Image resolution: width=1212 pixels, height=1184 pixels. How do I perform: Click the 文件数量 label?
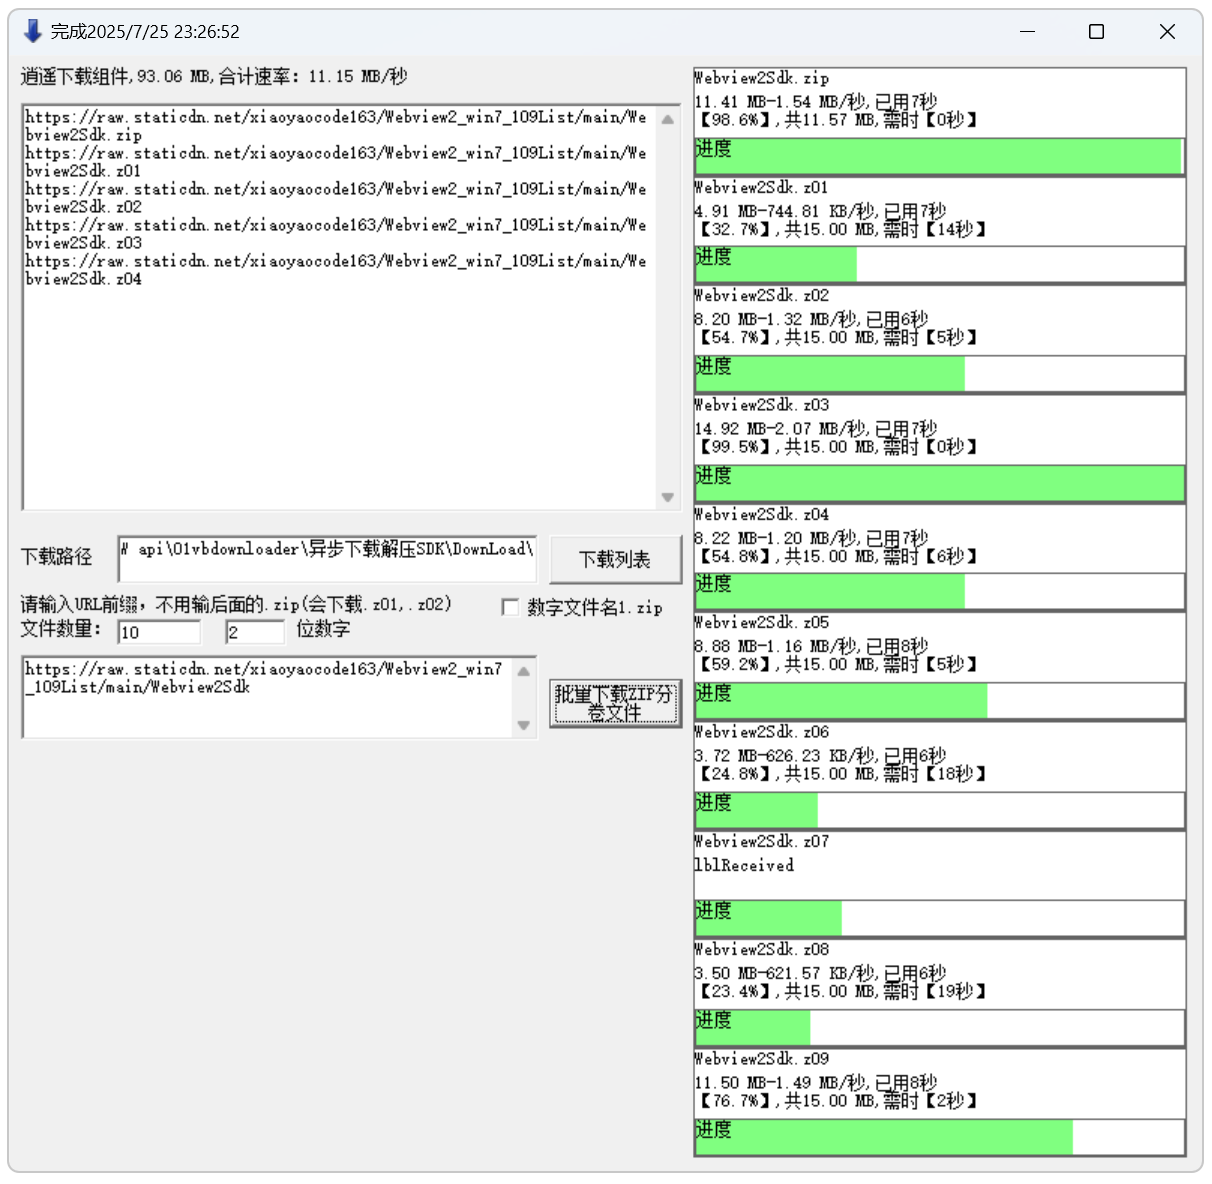tap(60, 629)
